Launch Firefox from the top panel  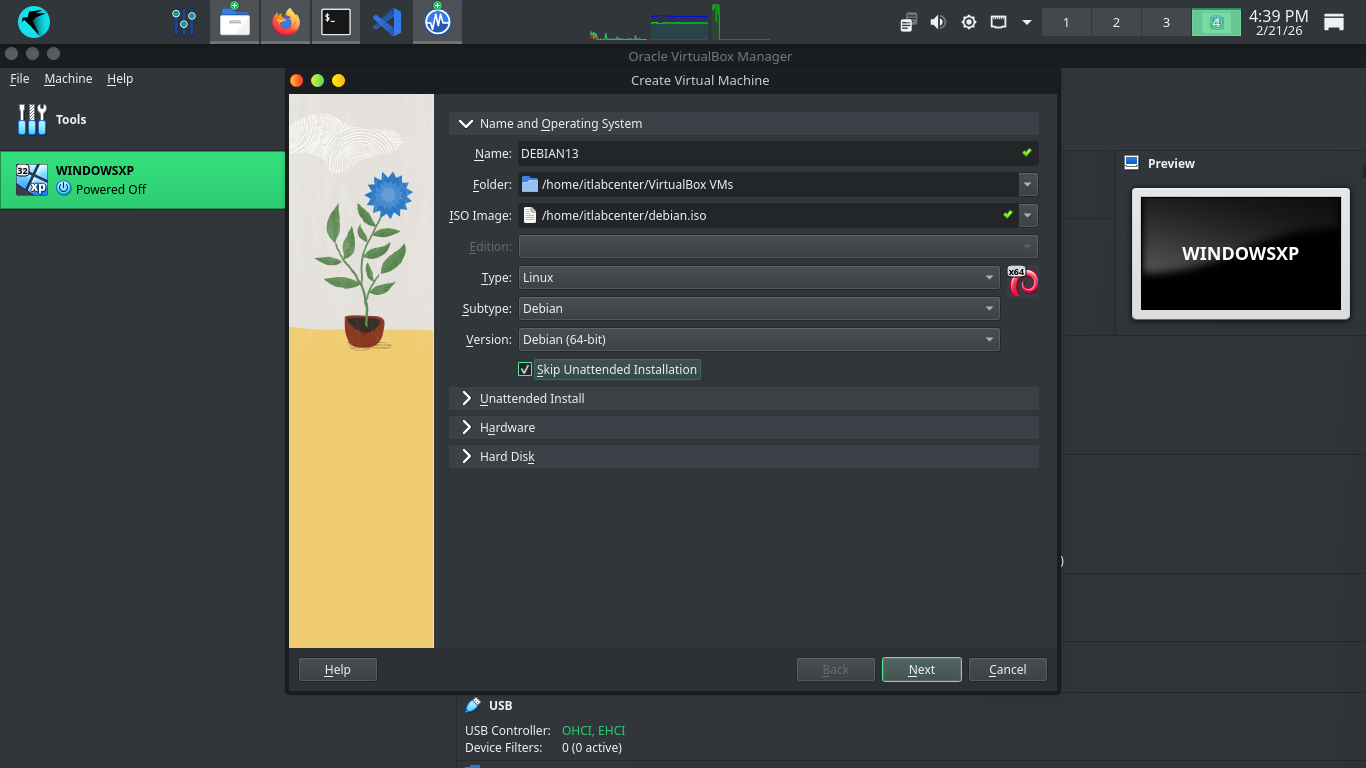pyautogui.click(x=286, y=21)
